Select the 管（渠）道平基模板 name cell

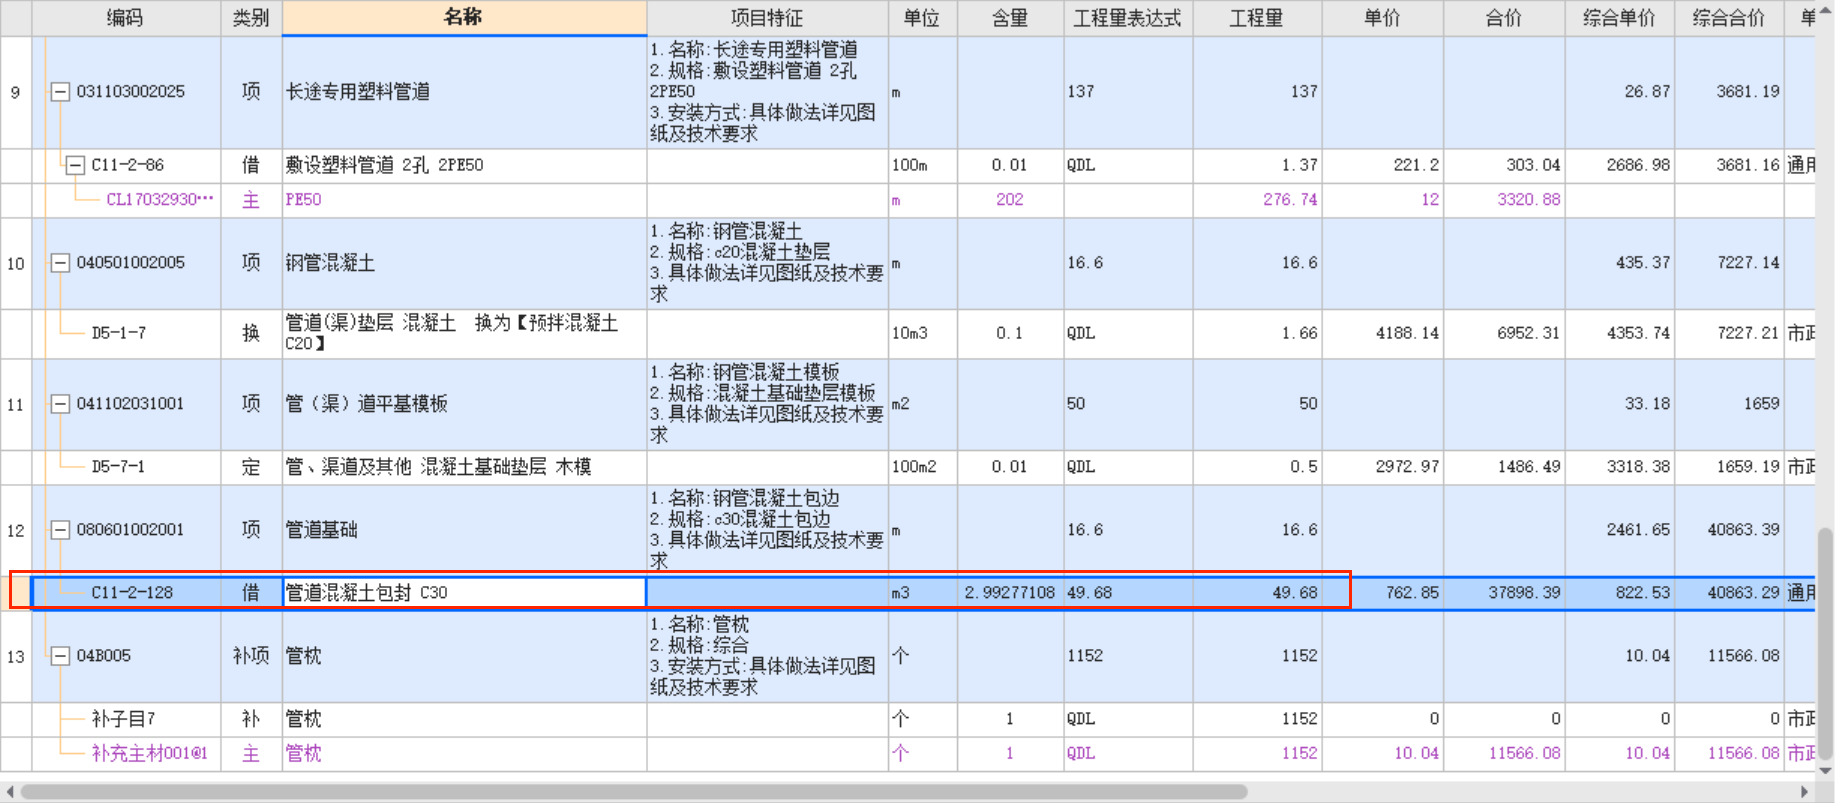pos(464,405)
